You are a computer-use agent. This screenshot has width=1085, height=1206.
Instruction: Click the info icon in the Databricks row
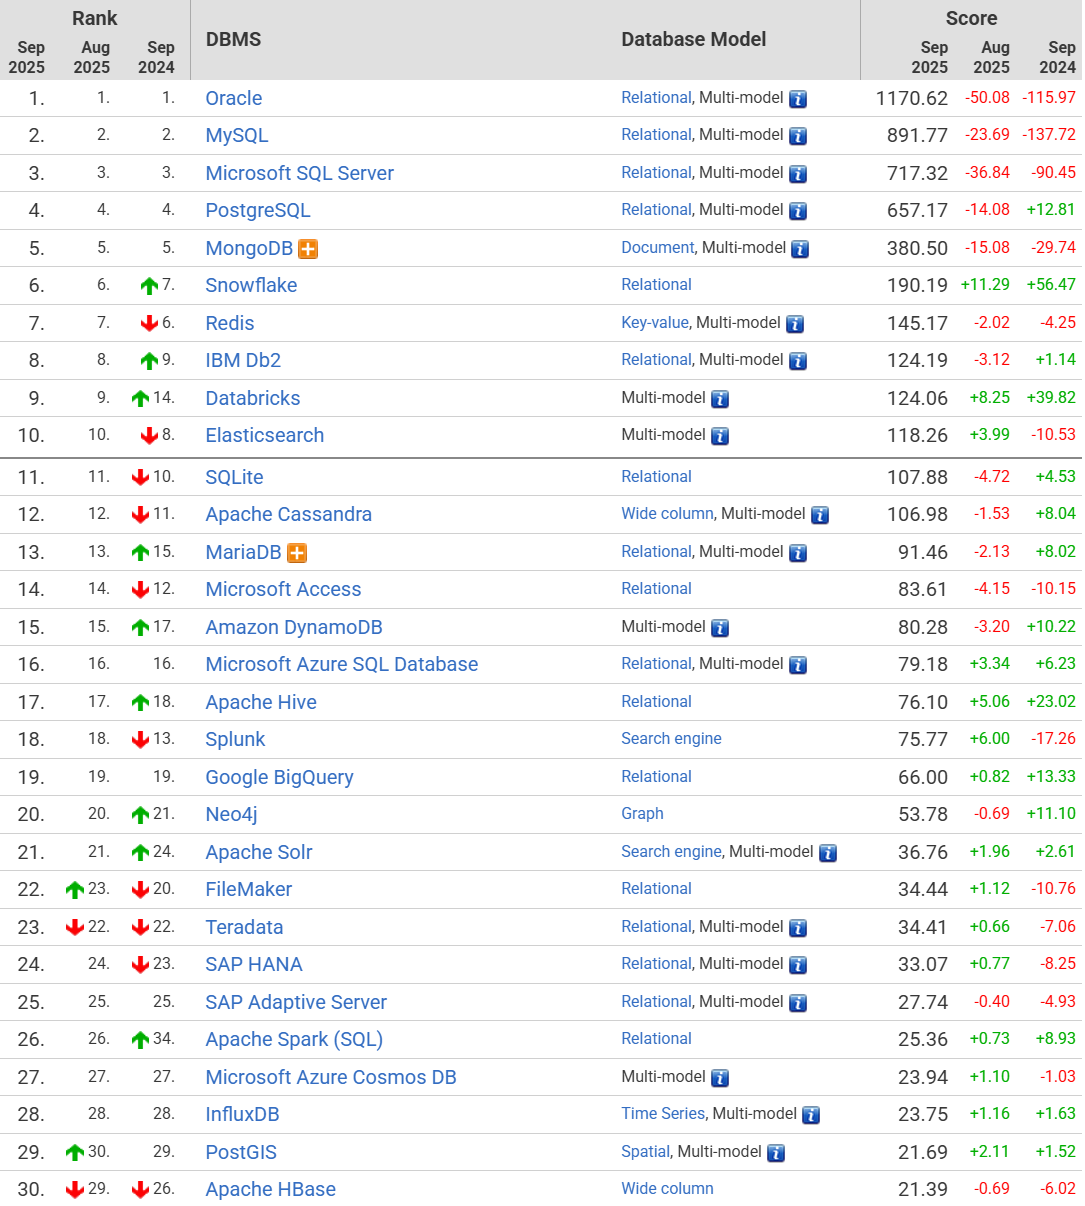720,399
